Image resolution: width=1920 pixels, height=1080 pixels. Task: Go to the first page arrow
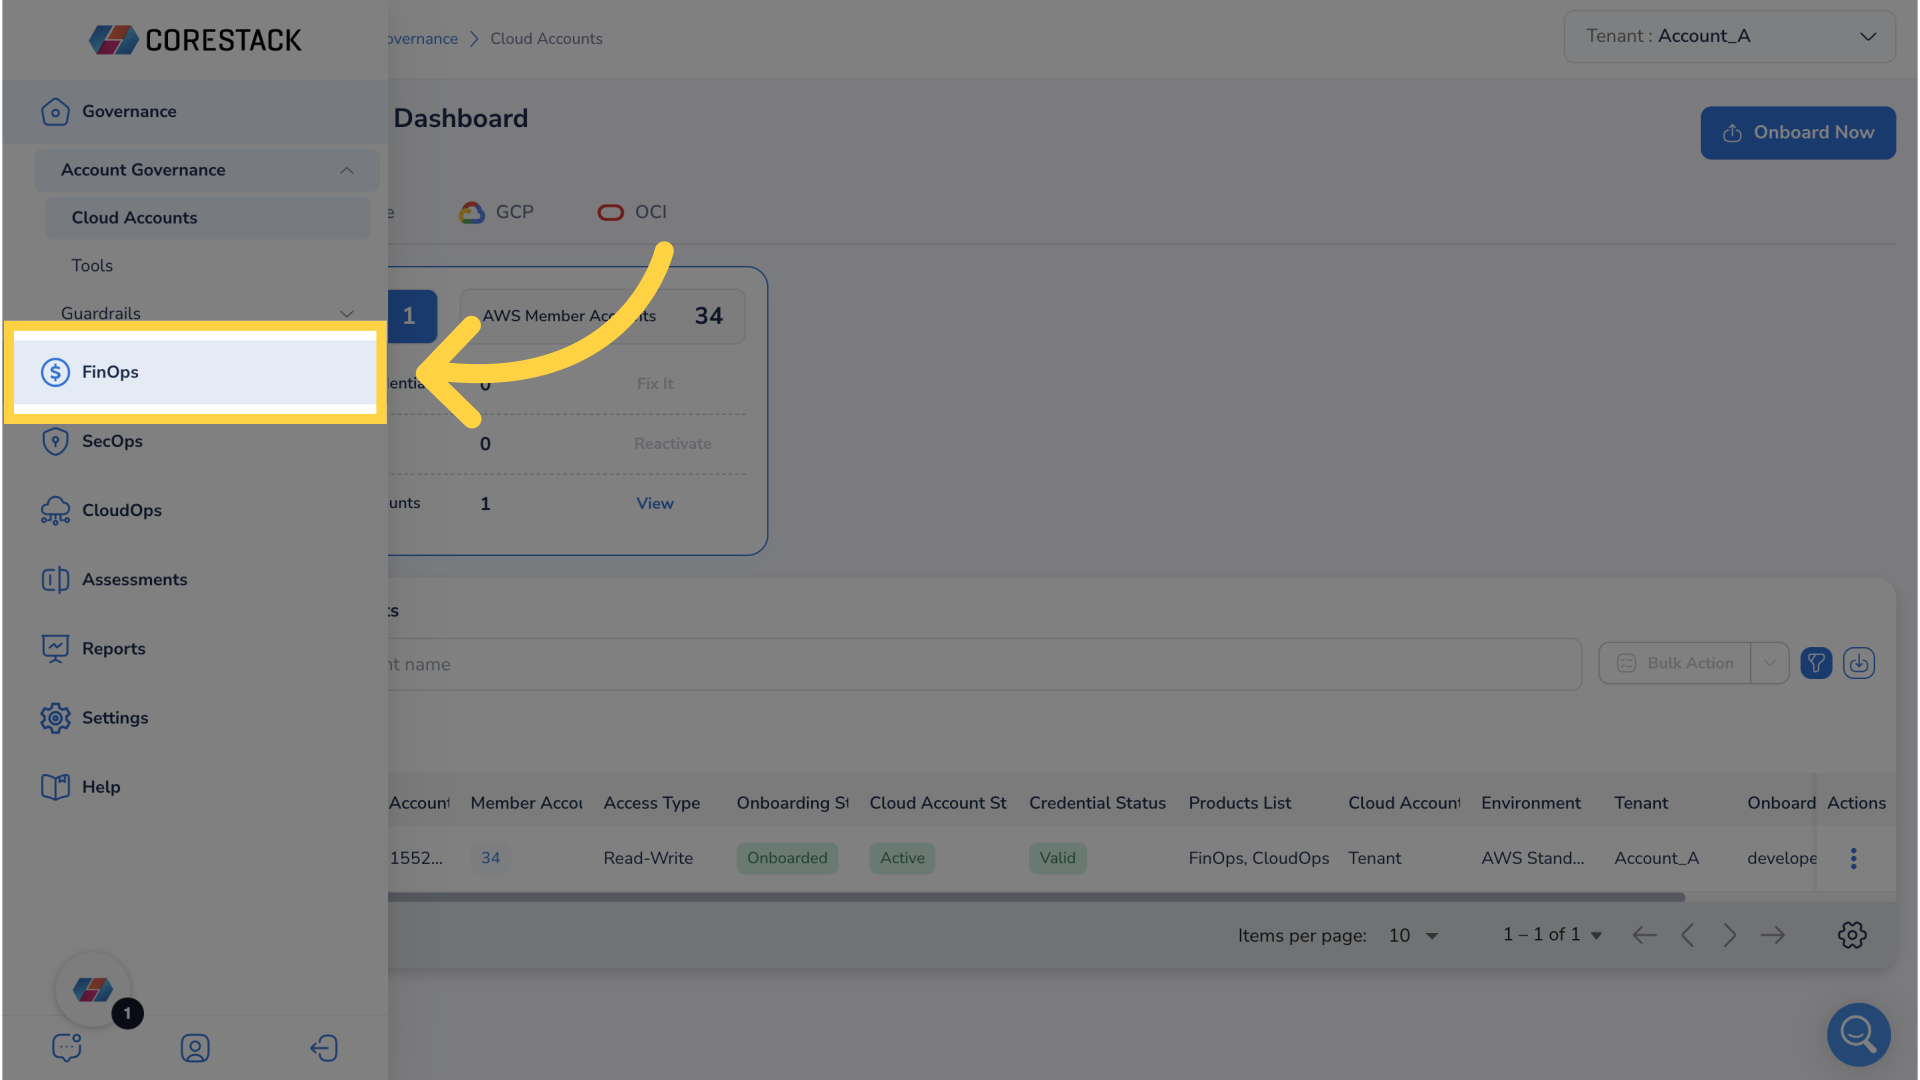pyautogui.click(x=1644, y=935)
